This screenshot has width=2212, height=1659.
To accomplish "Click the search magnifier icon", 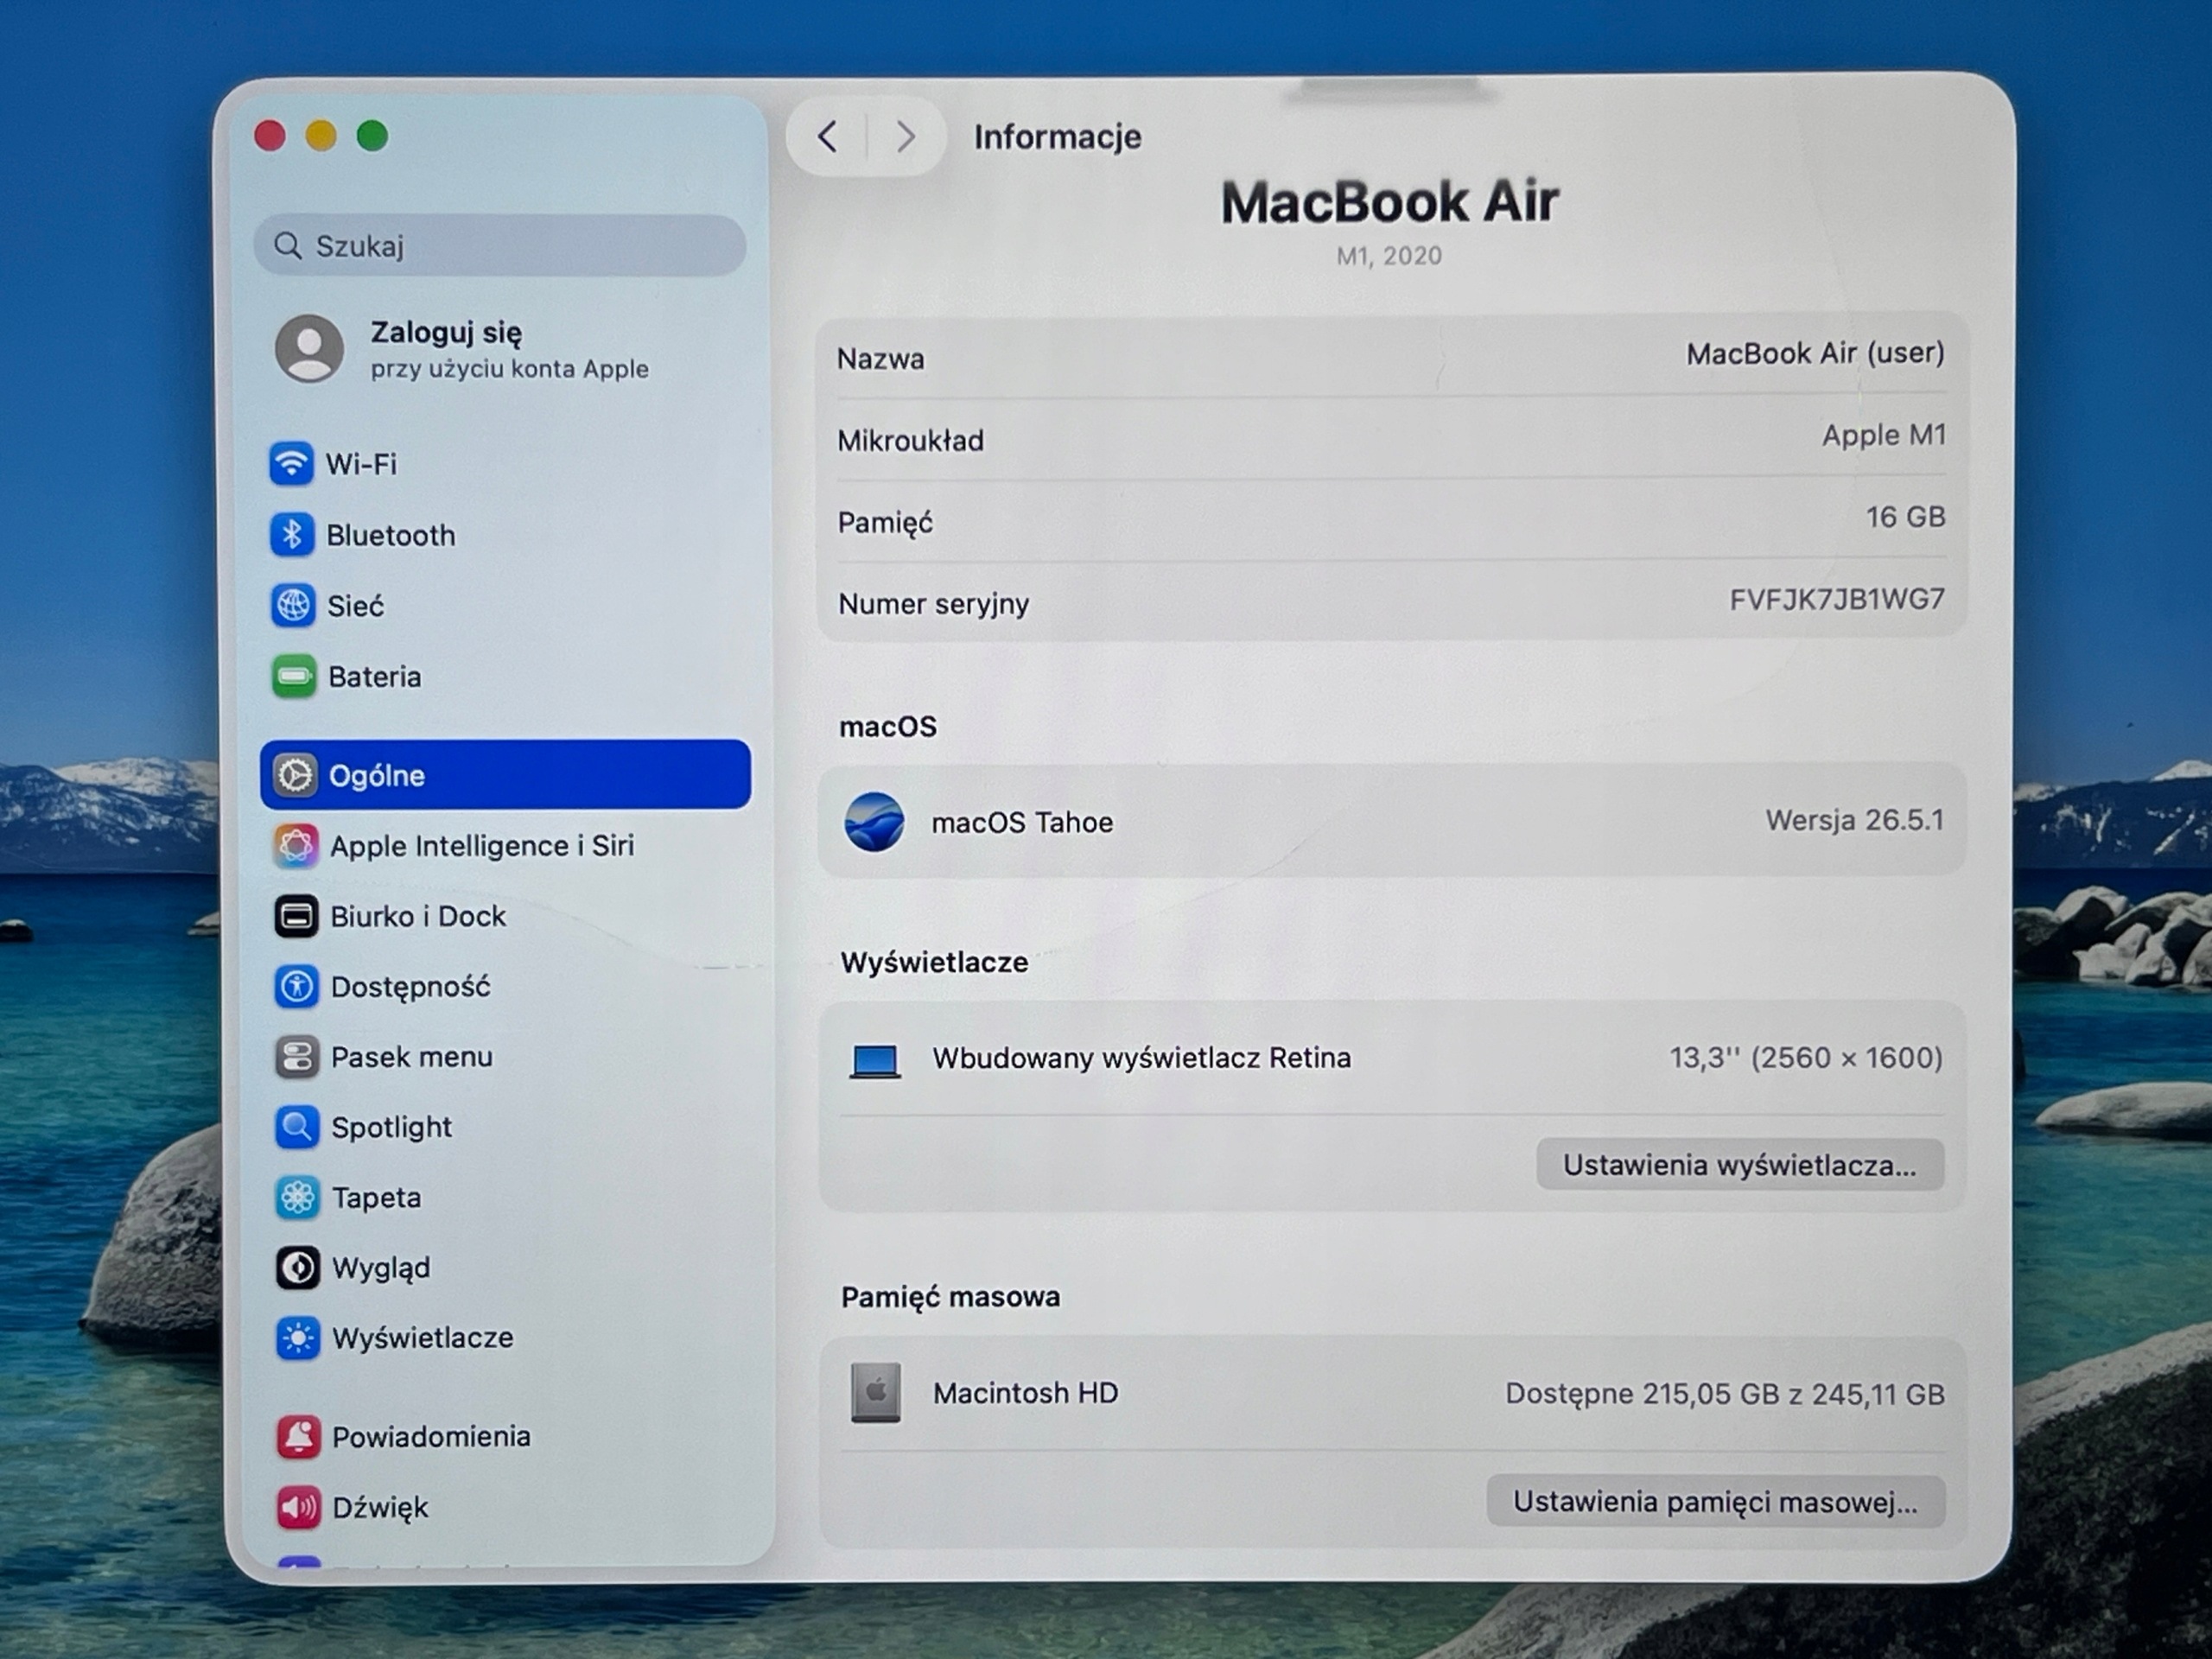I will 288,246.
